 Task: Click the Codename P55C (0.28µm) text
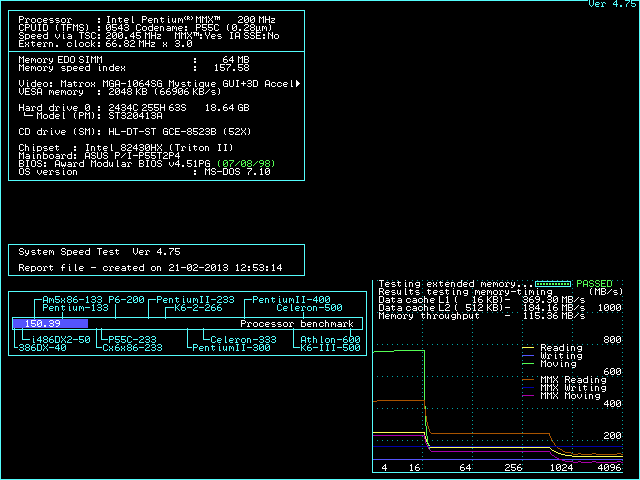coord(204,28)
